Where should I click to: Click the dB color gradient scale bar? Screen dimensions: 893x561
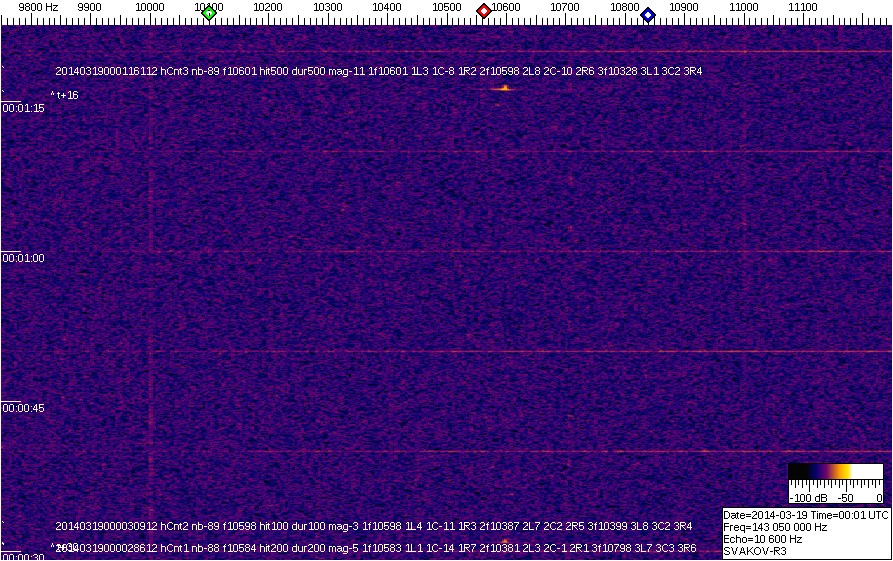click(x=835, y=471)
